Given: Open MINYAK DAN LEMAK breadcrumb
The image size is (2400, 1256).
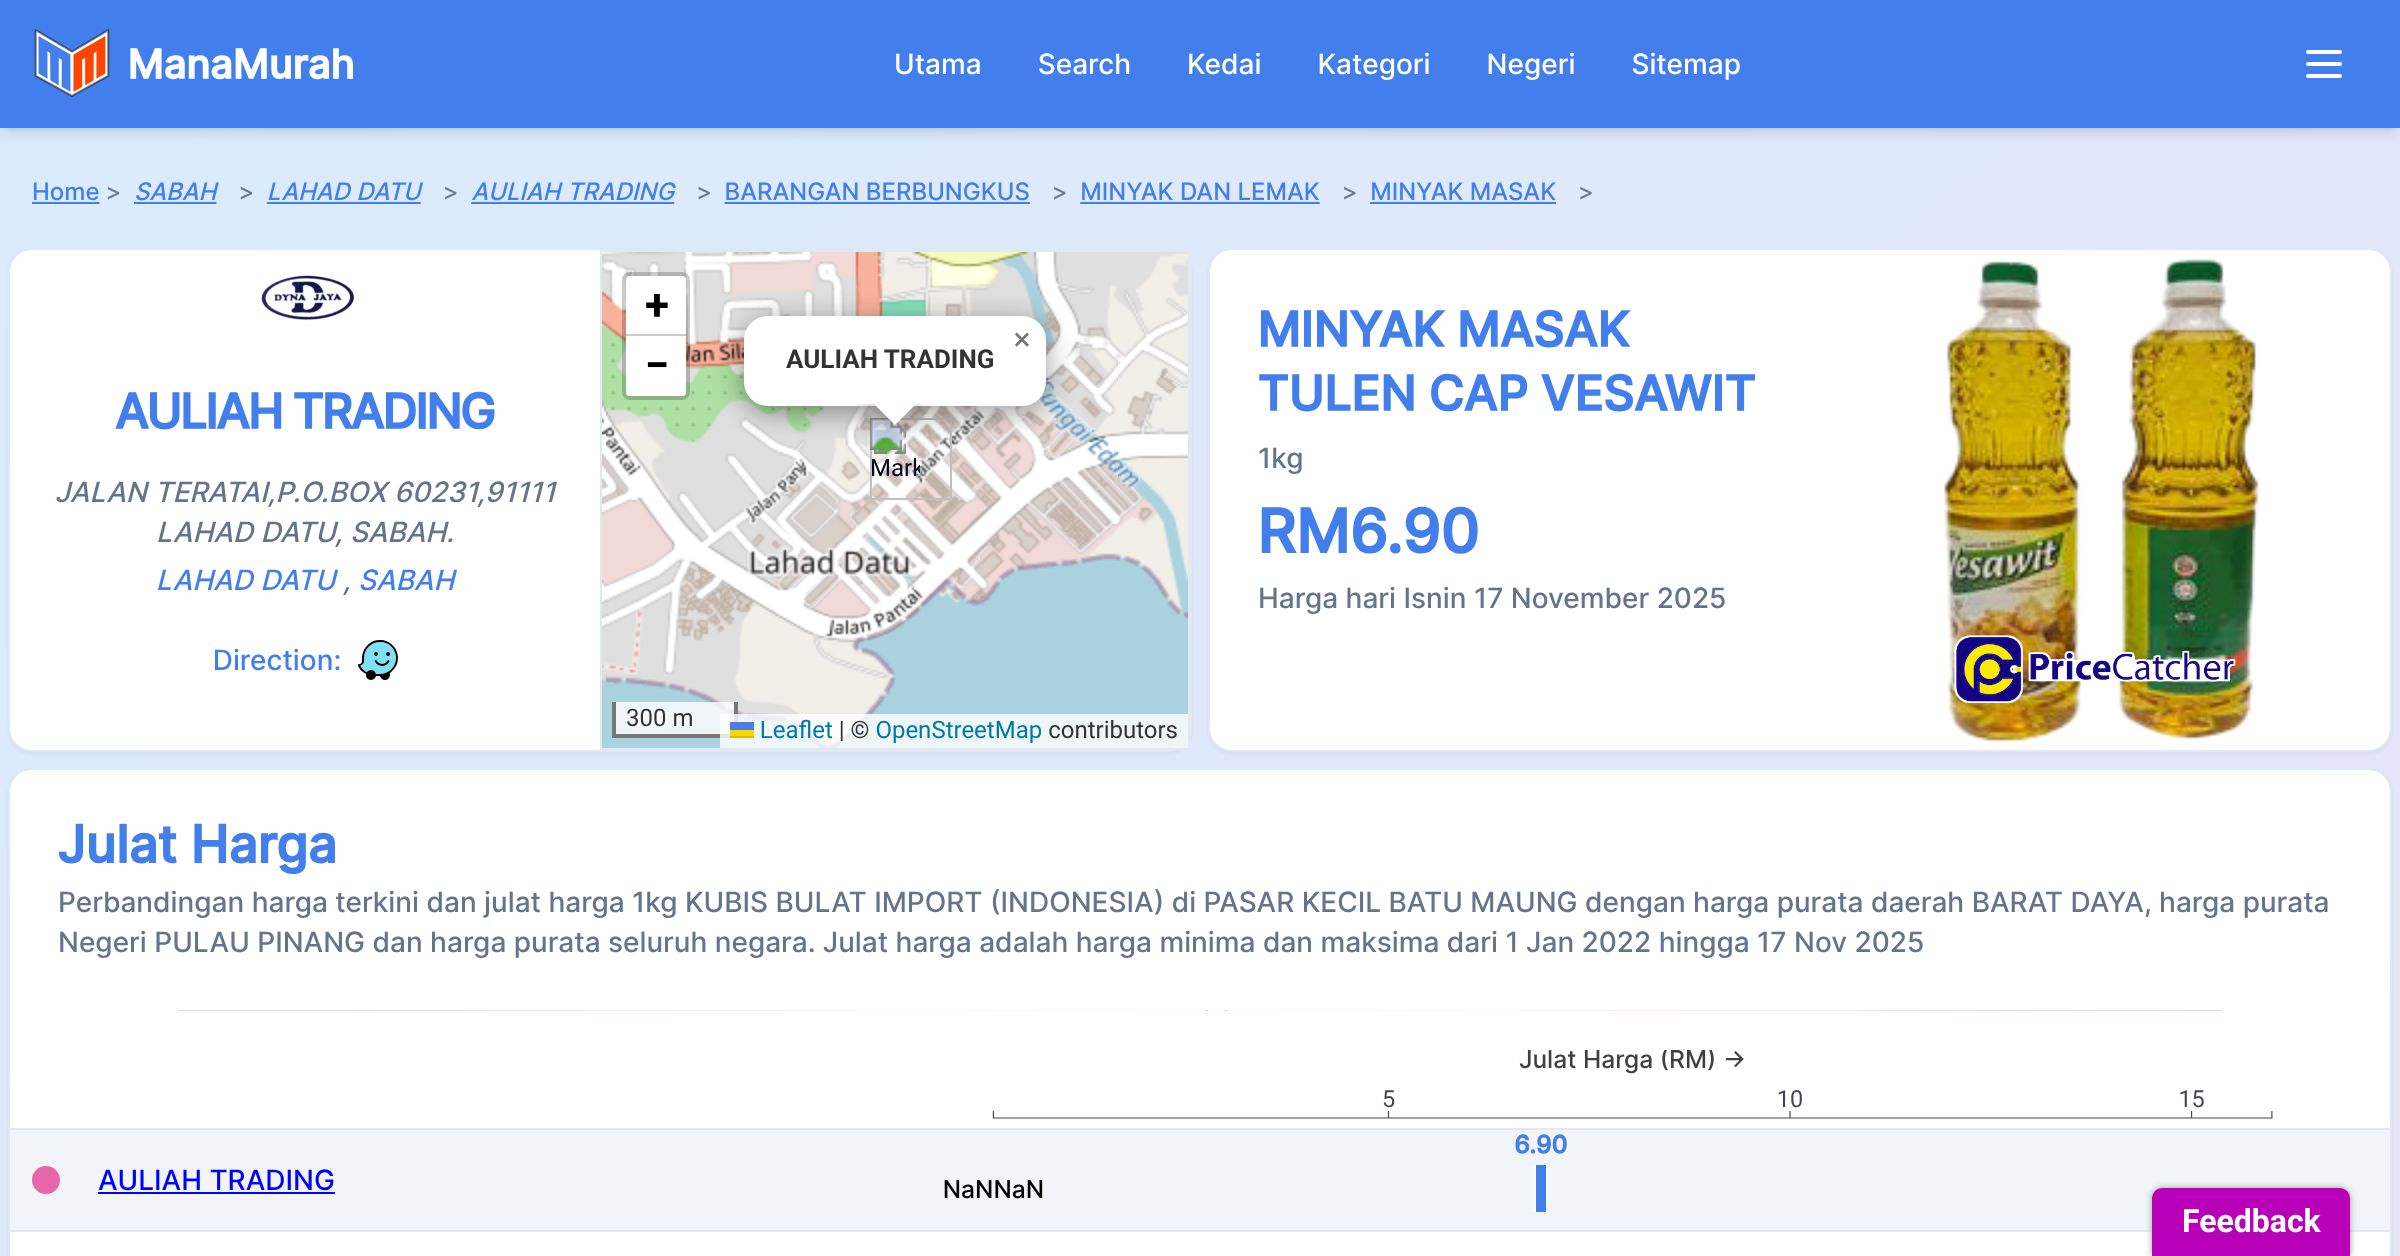Looking at the screenshot, I should (1199, 191).
